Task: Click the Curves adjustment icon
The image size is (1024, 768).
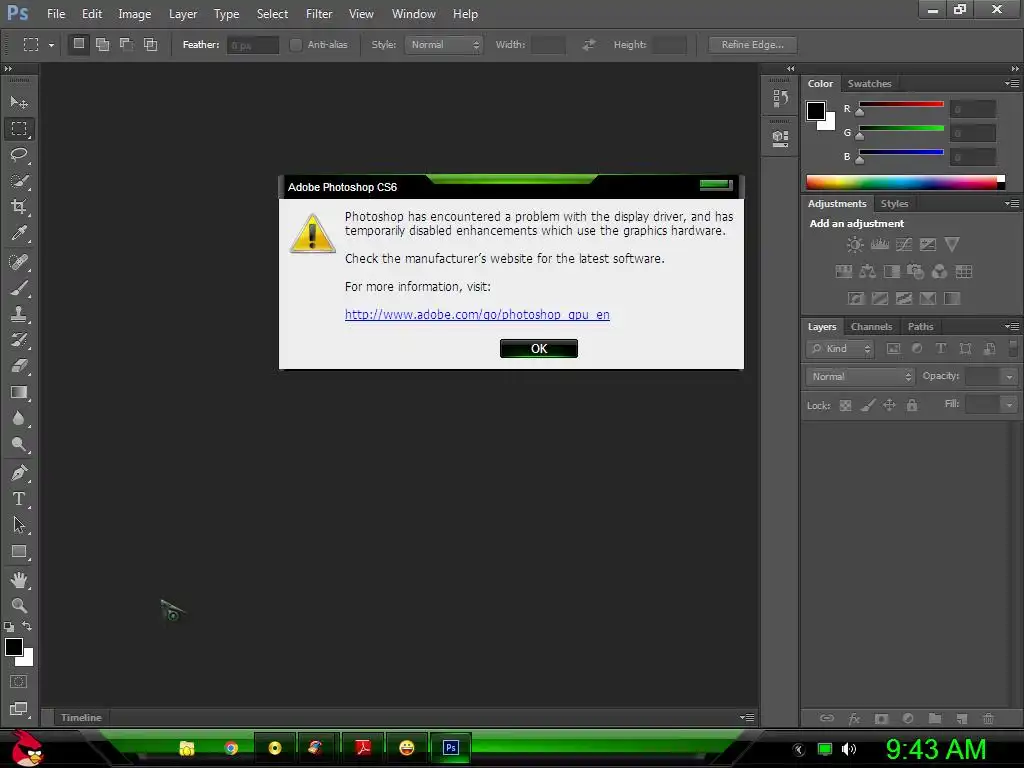Action: click(x=904, y=245)
